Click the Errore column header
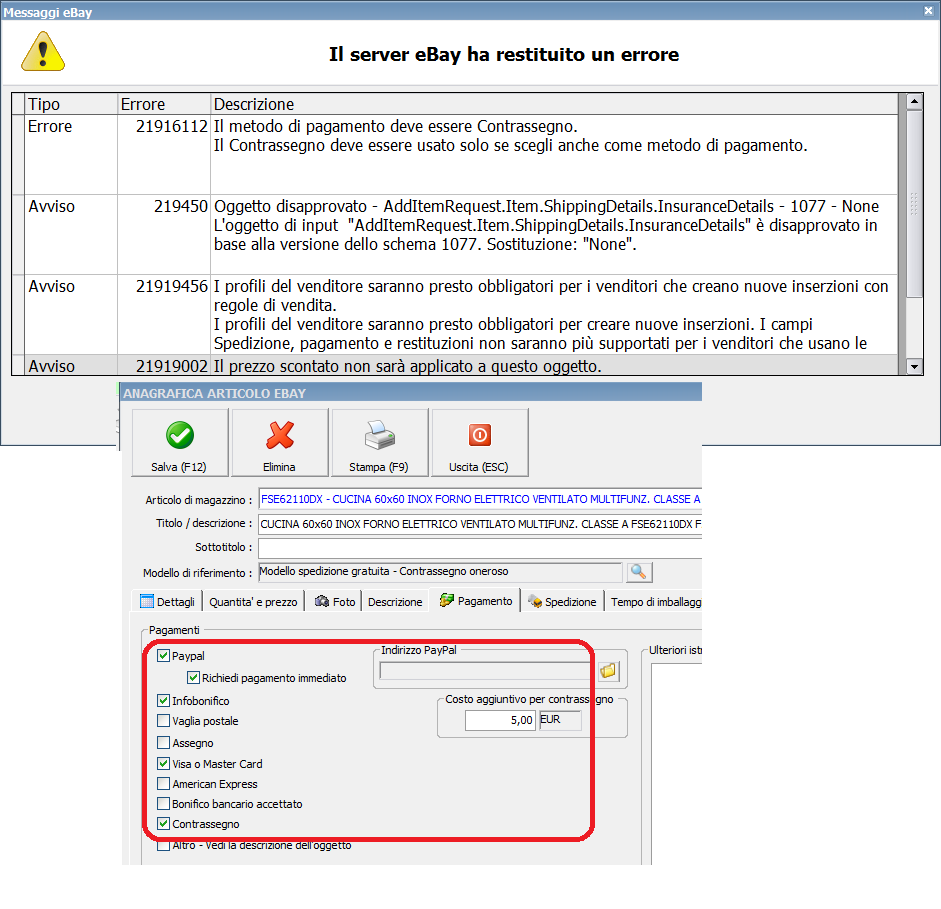941x909 pixels. [164, 104]
